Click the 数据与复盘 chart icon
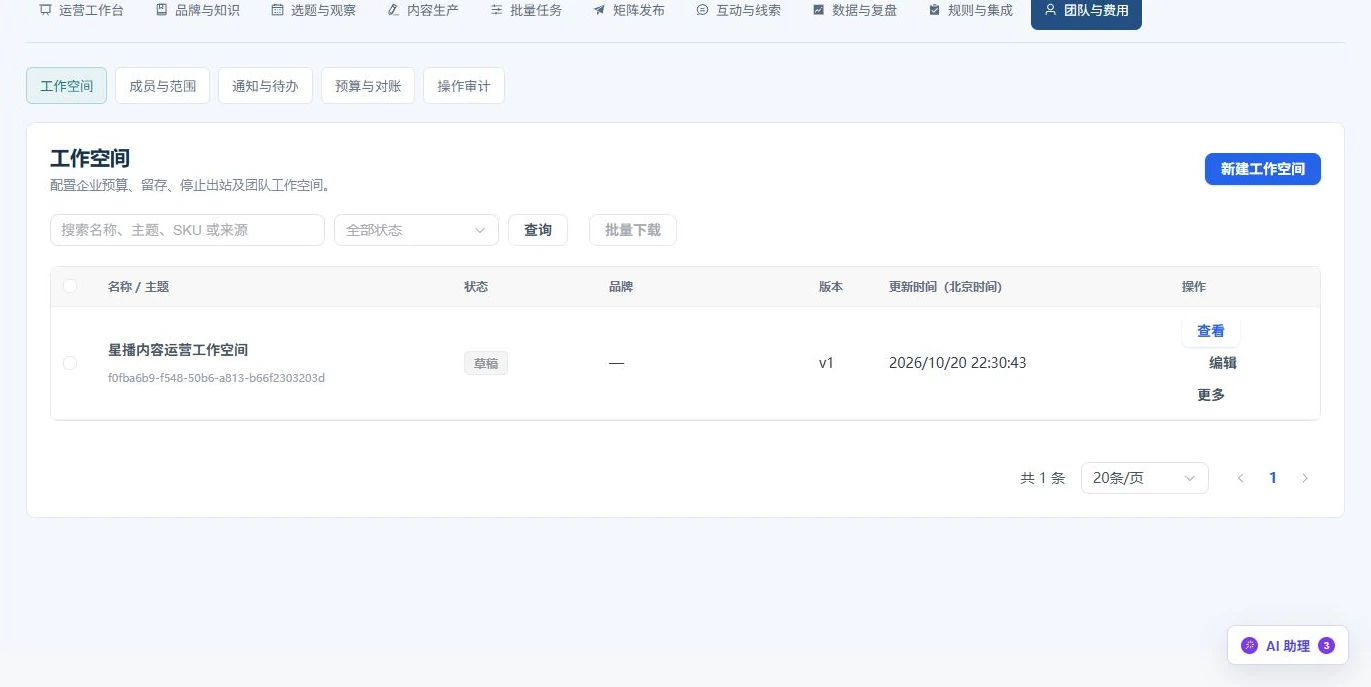Screen dimensions: 1371x687 point(818,10)
